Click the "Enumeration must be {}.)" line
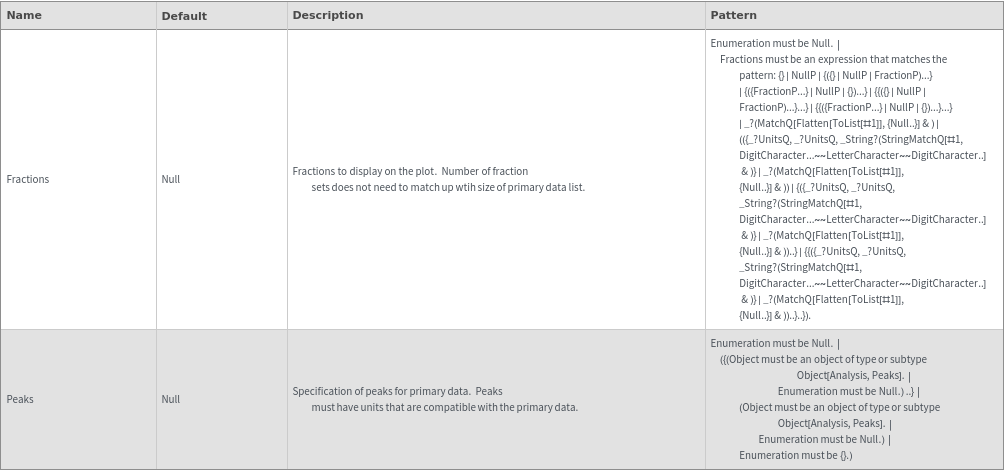 (x=795, y=455)
